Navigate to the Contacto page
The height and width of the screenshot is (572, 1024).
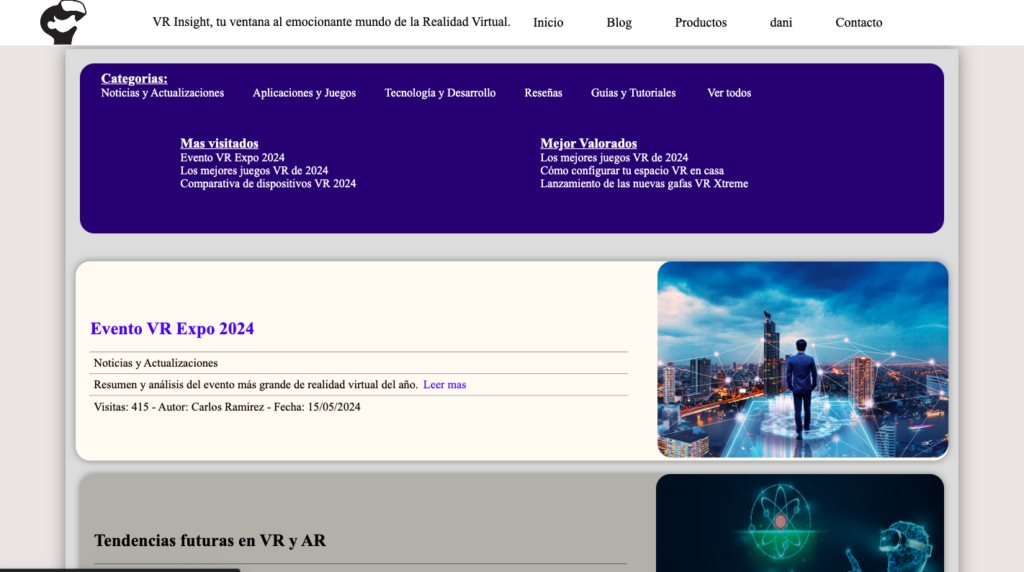pos(859,22)
